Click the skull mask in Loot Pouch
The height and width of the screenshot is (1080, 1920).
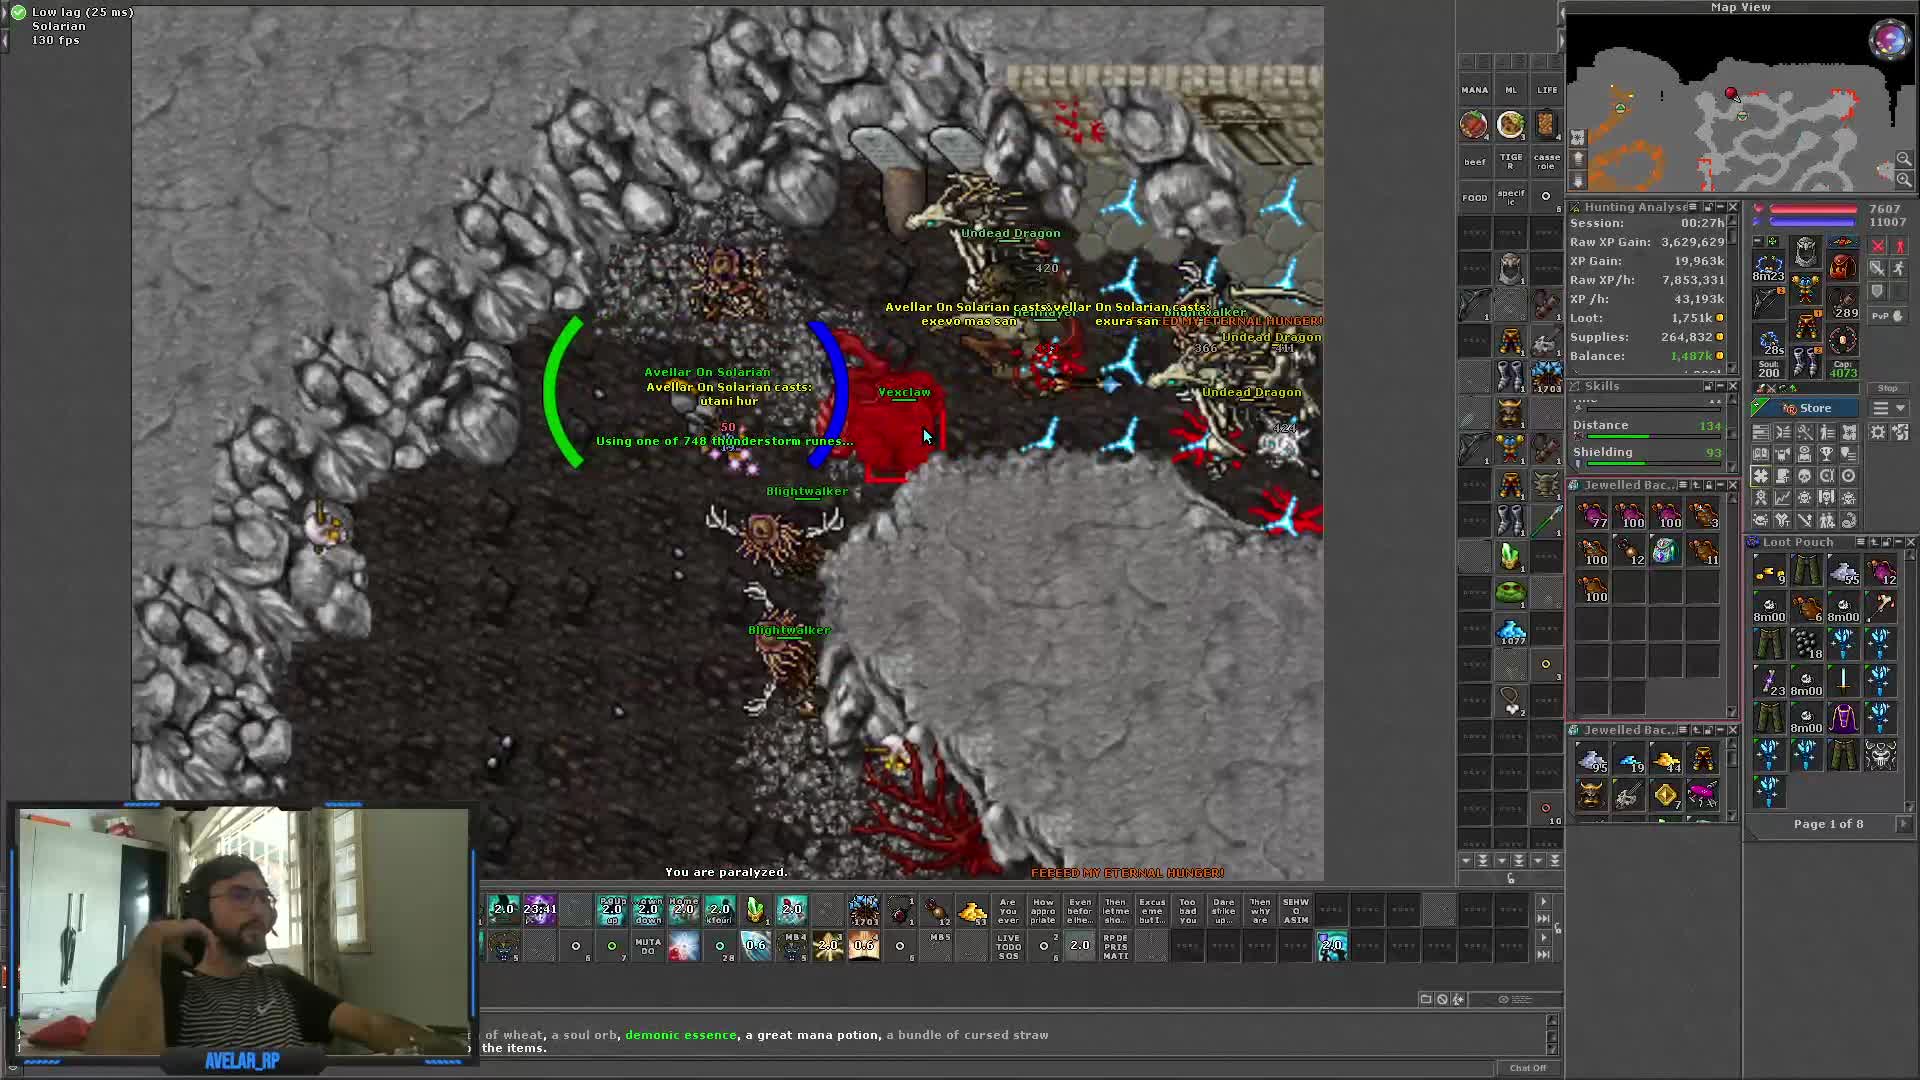(1880, 755)
